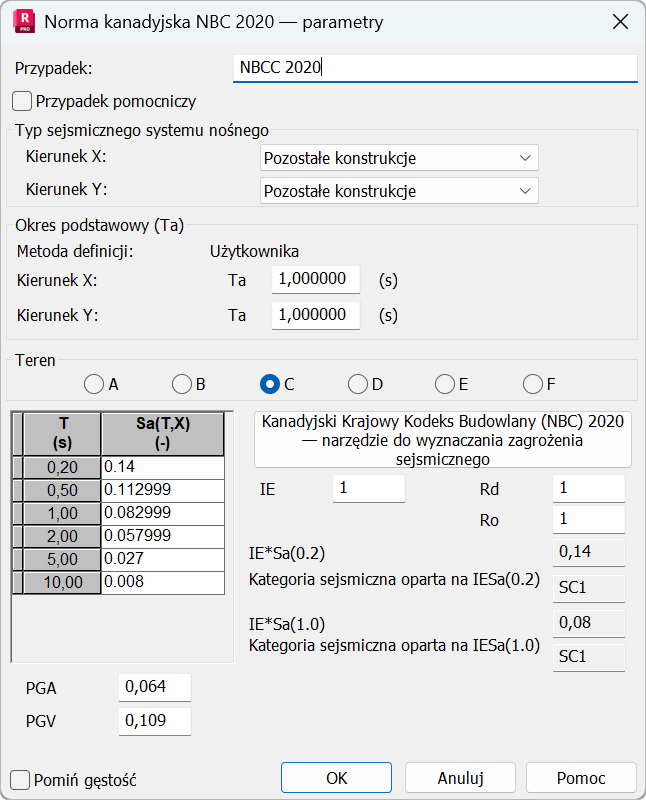646x800 pixels.
Task: Select the T row header 5,00
Action: click(x=62, y=559)
